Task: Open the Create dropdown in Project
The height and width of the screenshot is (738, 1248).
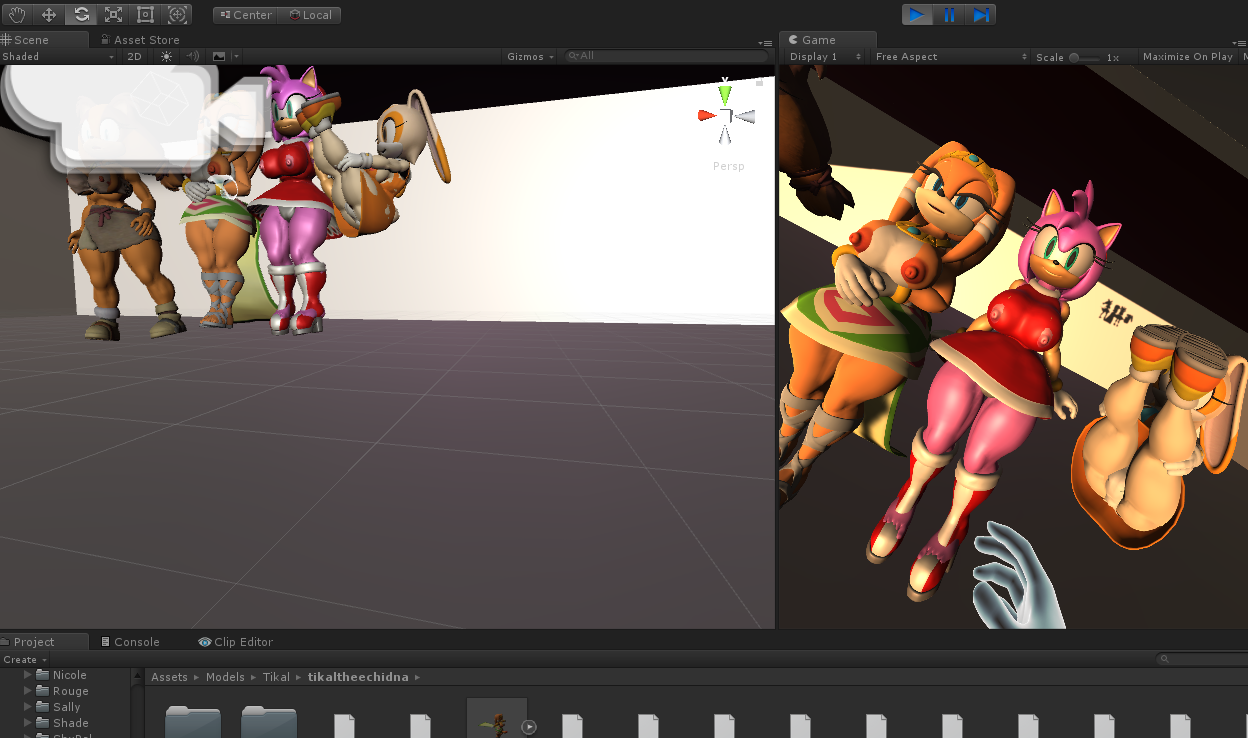Action: click(23, 660)
